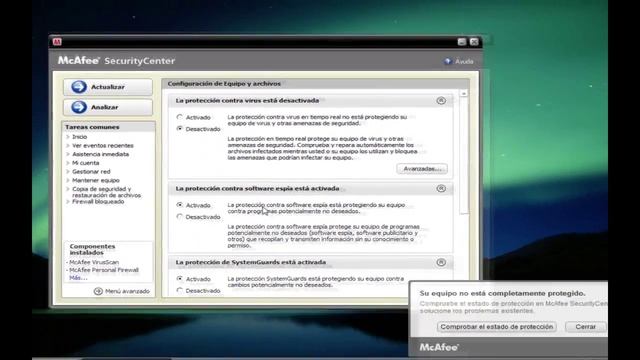Go to Inicio in common tasks

pos(80,137)
